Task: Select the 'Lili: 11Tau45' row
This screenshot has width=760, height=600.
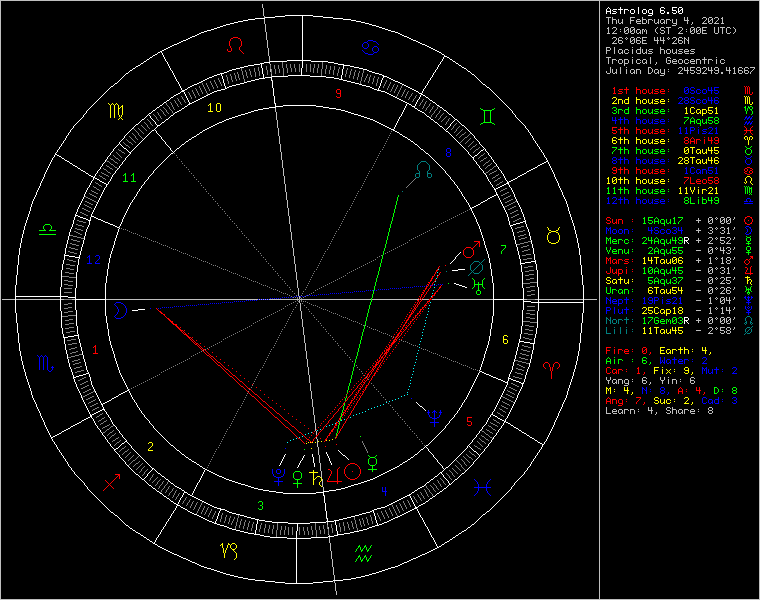Action: click(680, 331)
